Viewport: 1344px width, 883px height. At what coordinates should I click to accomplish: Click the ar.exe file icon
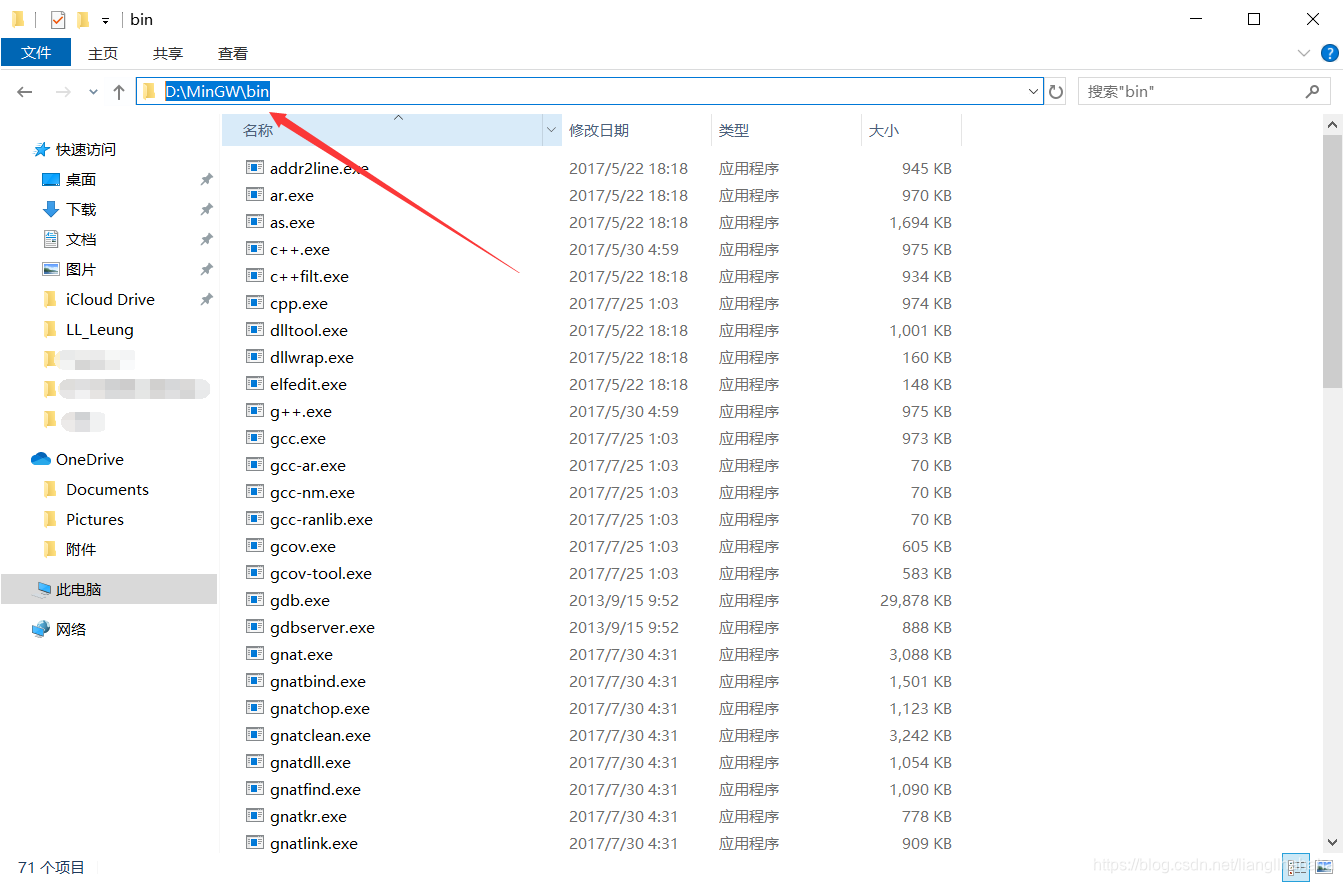[254, 195]
